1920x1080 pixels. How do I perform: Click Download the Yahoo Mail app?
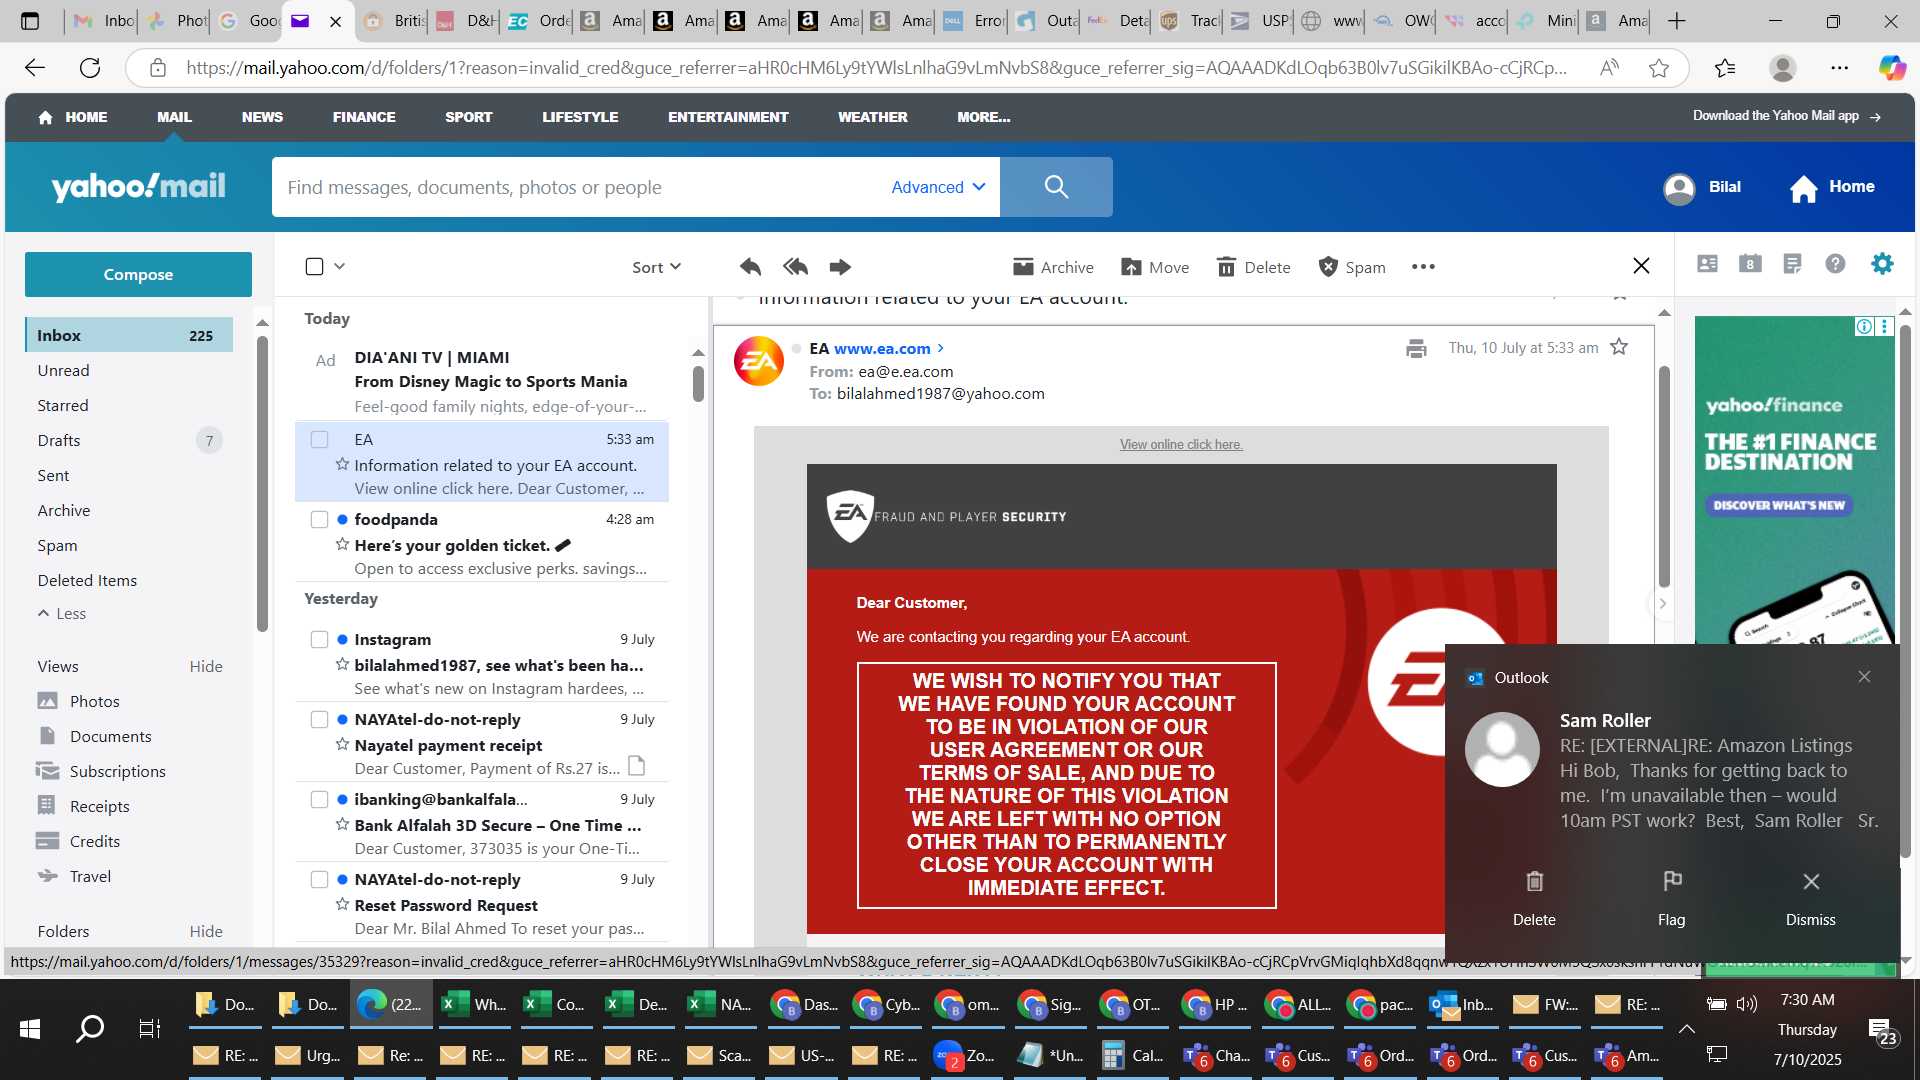[x=1787, y=116]
